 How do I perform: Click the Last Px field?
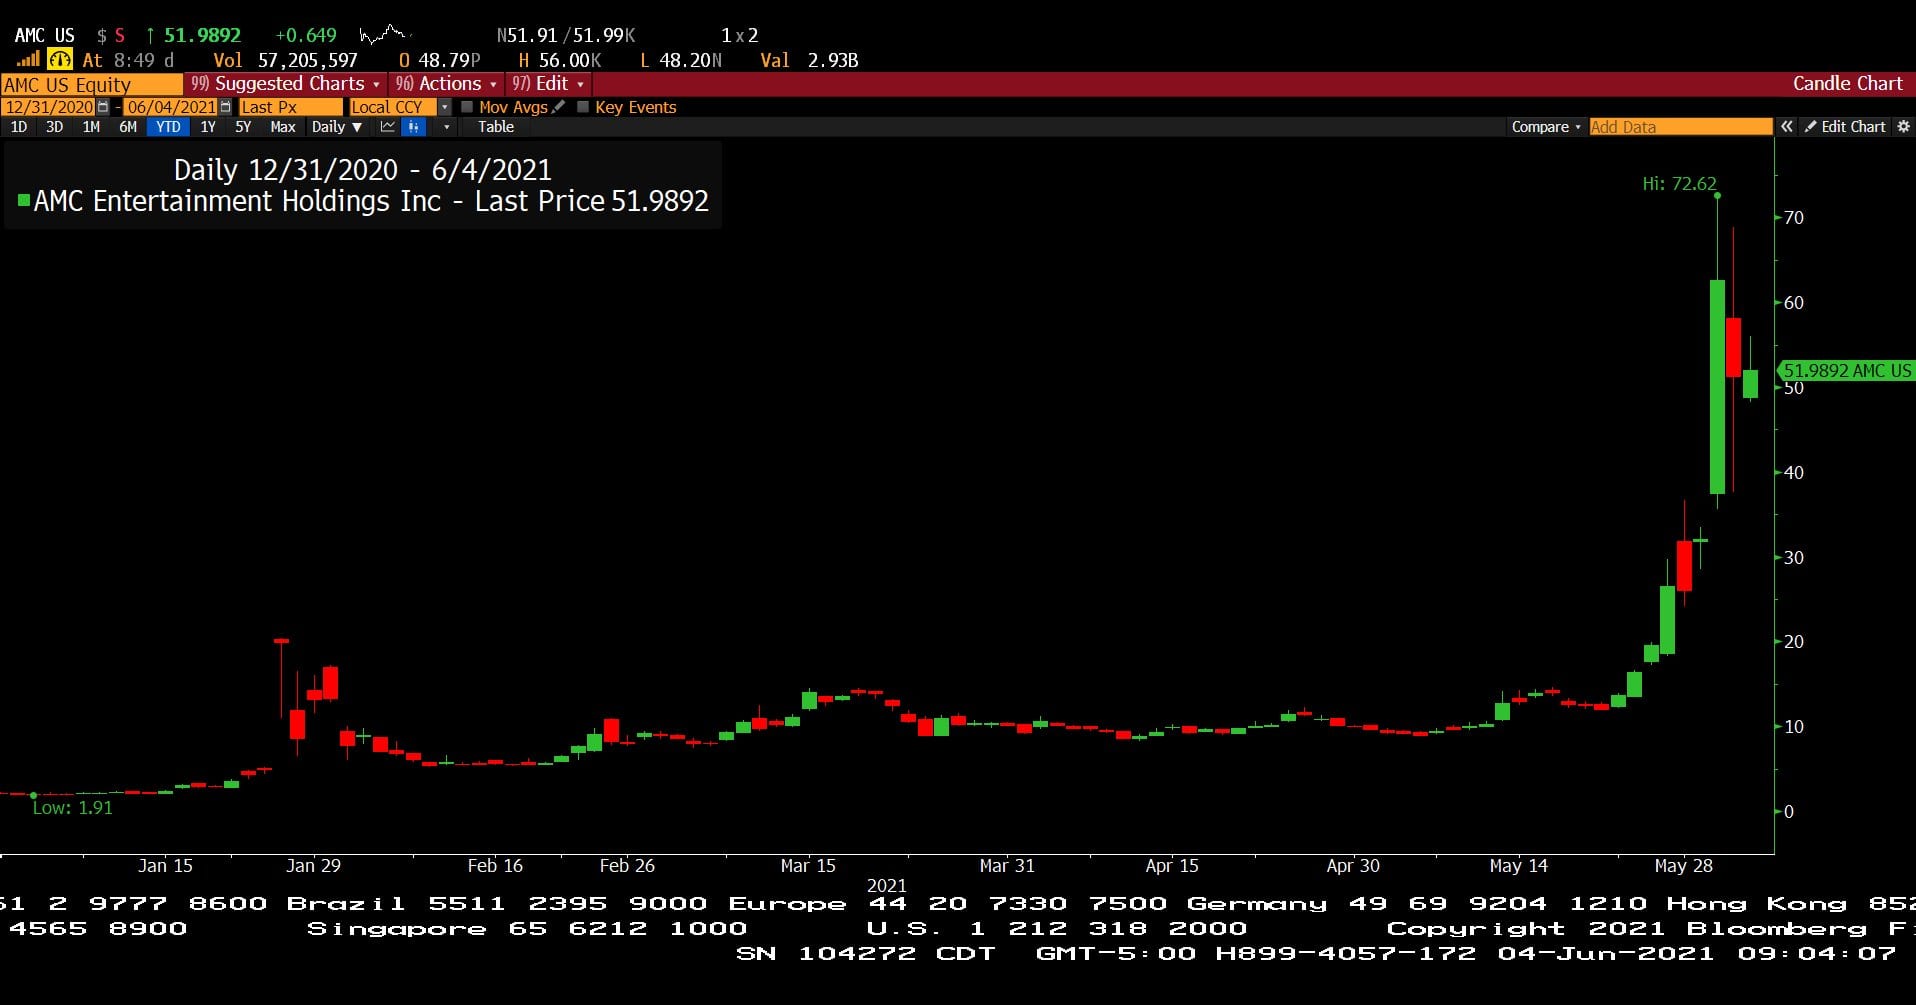pyautogui.click(x=290, y=107)
